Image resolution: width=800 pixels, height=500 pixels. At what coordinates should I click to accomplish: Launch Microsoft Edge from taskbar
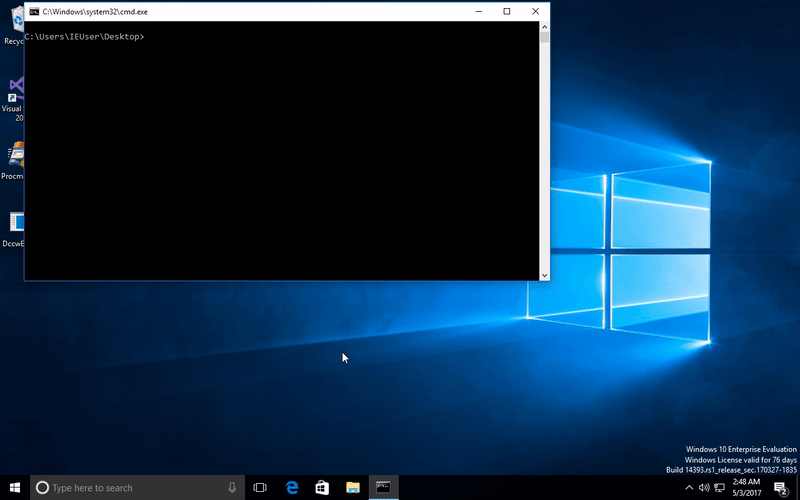coord(292,488)
